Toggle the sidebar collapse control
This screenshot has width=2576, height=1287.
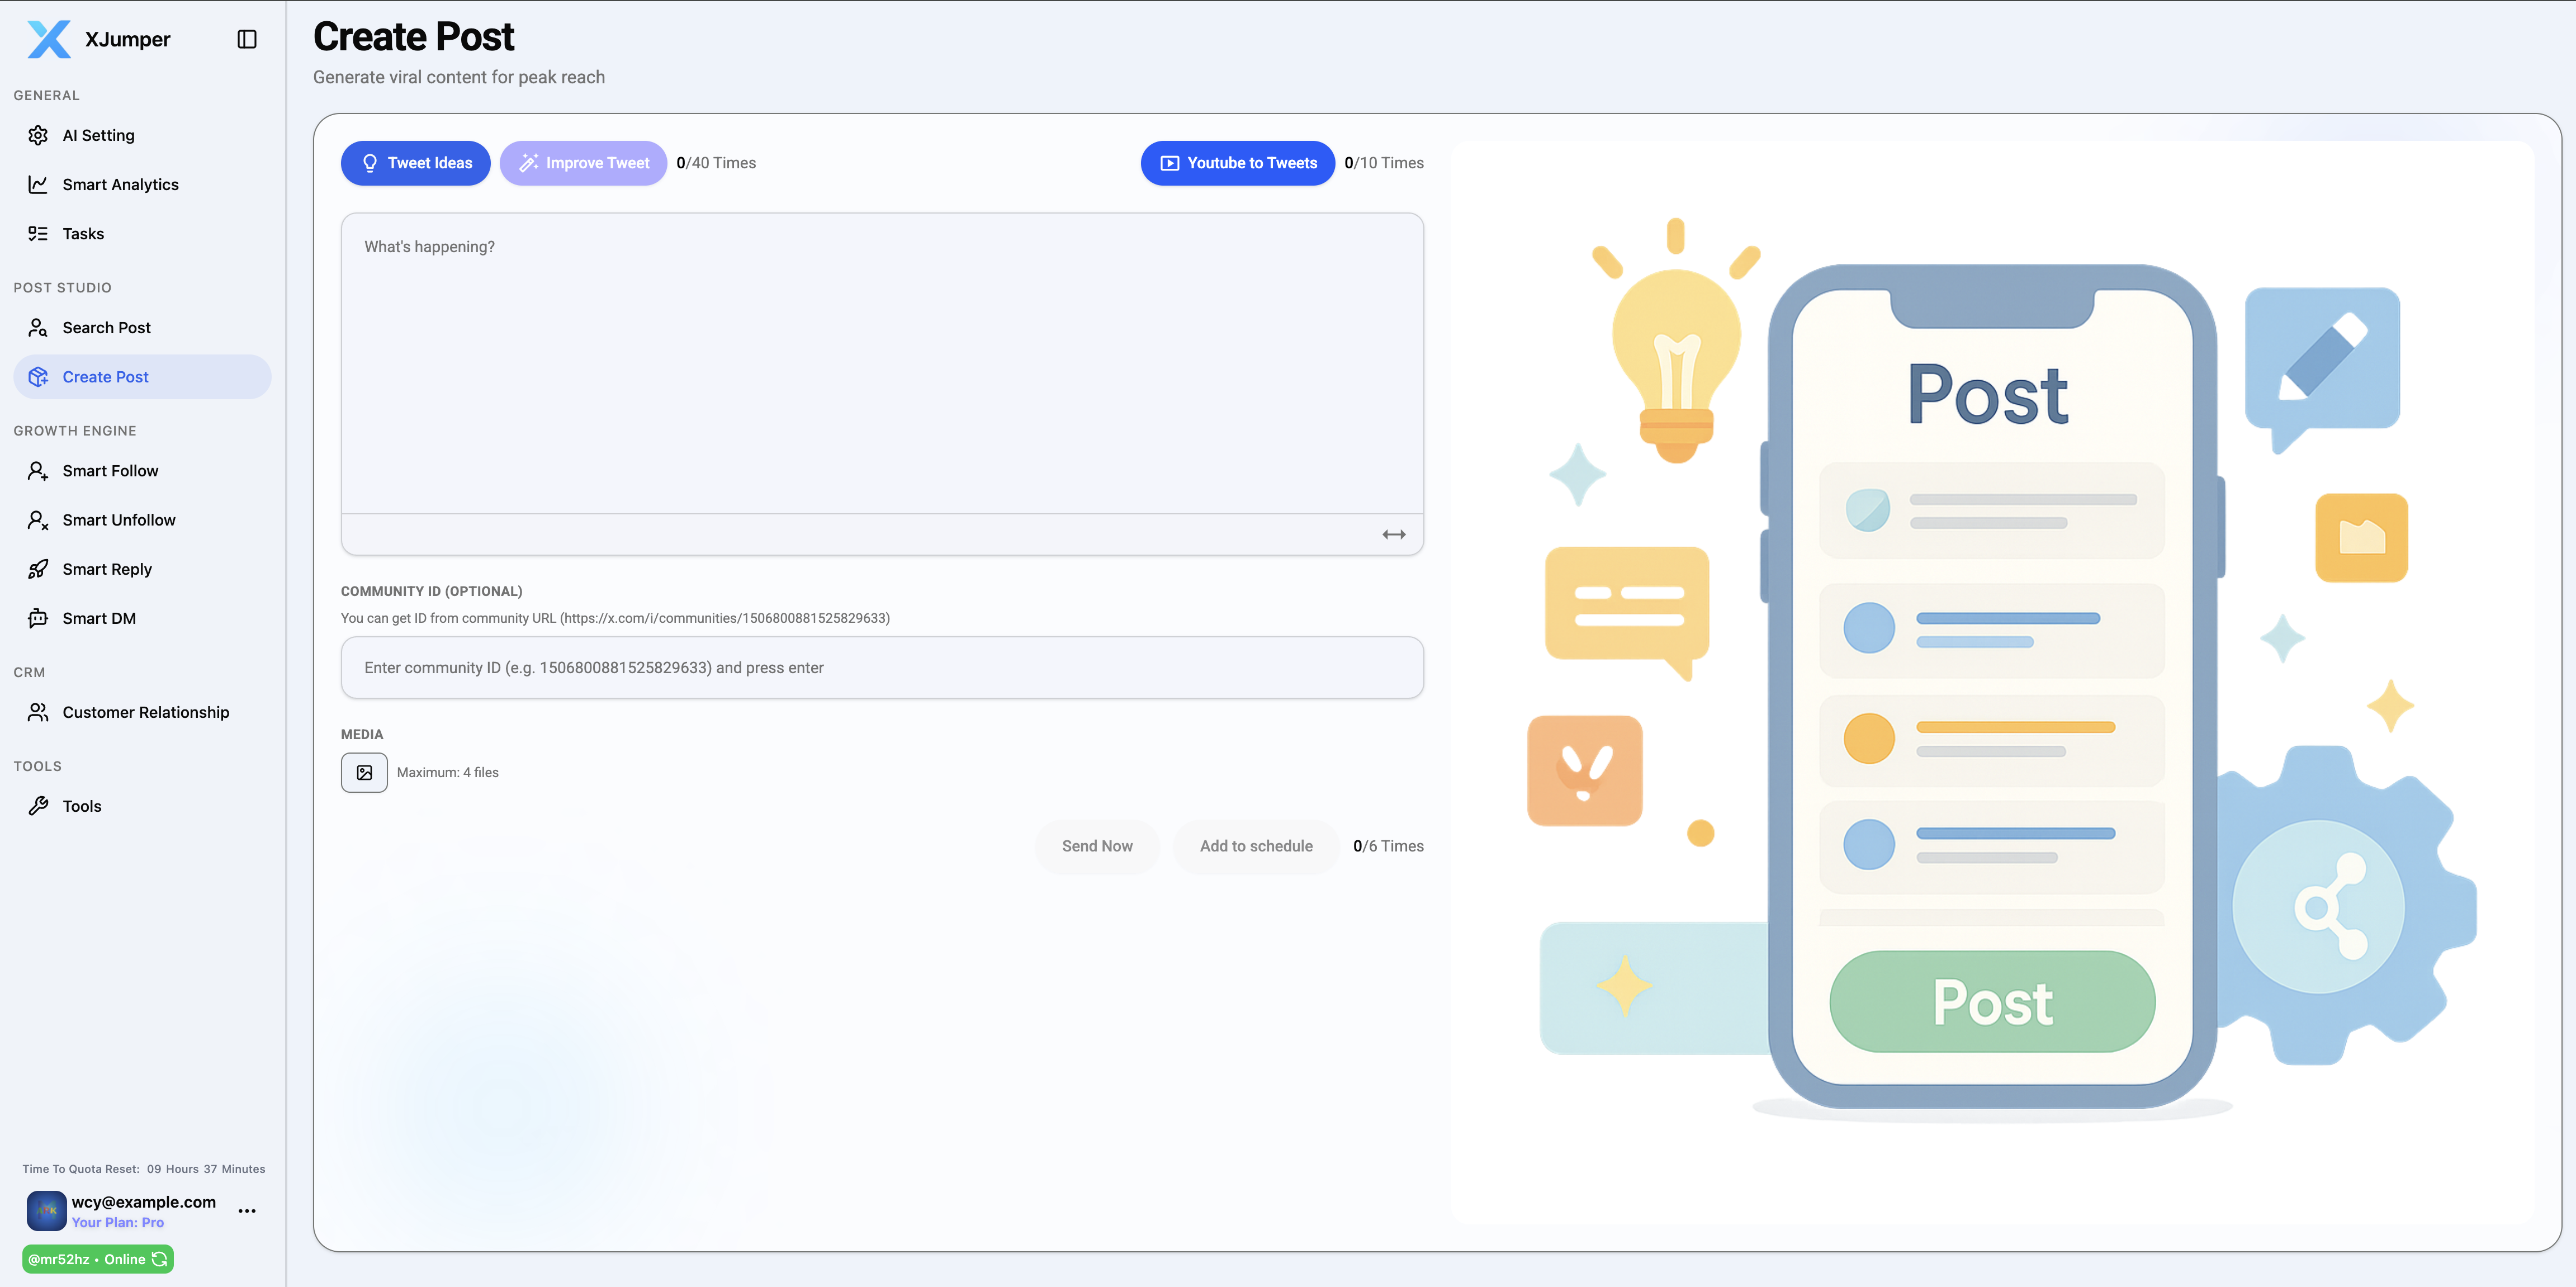click(246, 39)
